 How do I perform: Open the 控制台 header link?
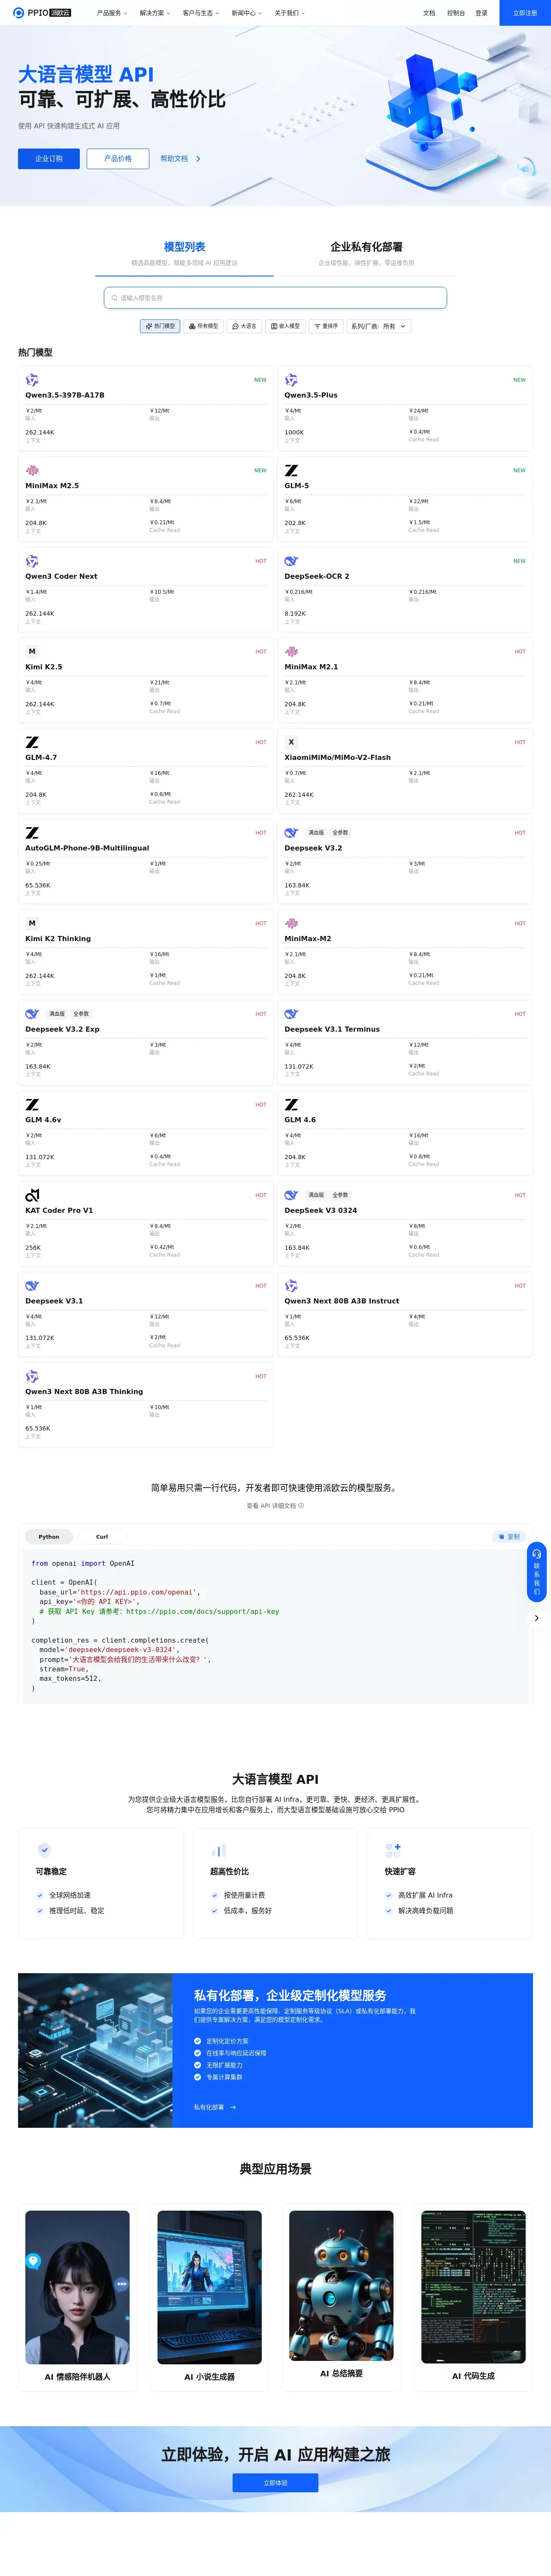[x=456, y=13]
